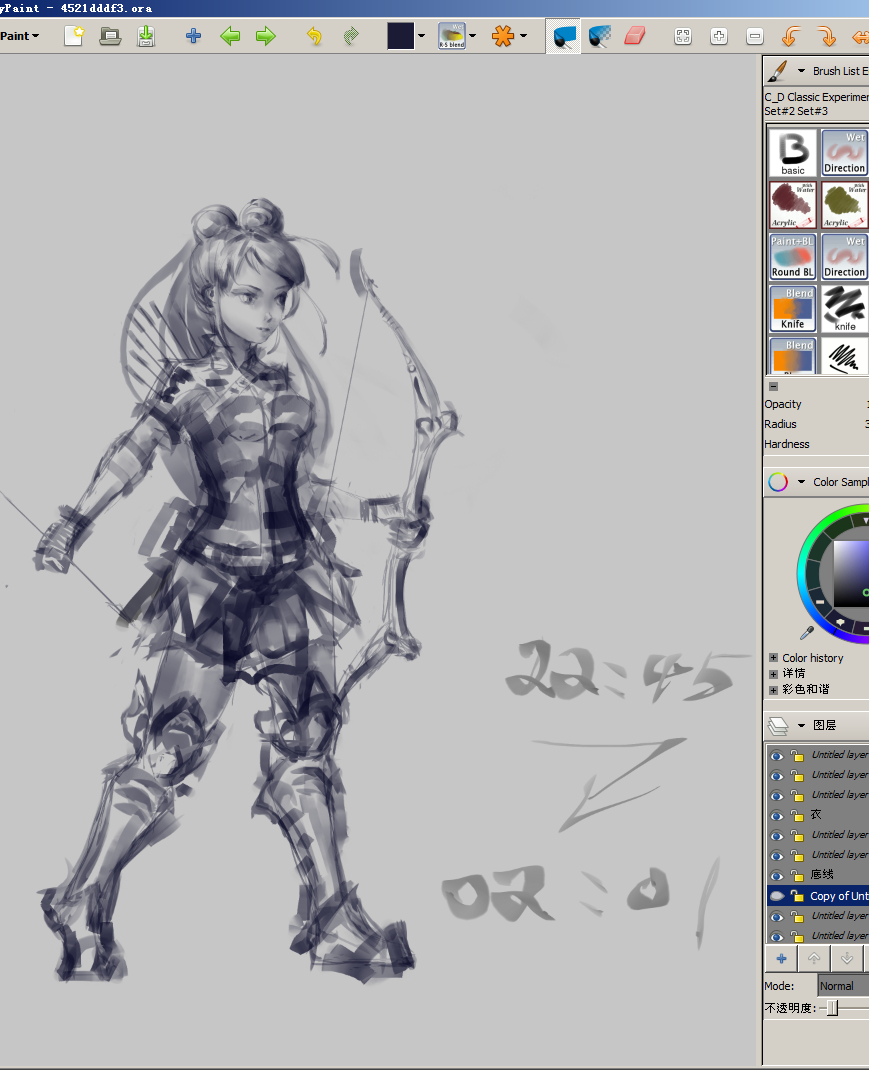This screenshot has width=869, height=1073.
Task: Click the orange brush settings asterisk icon
Action: [503, 36]
